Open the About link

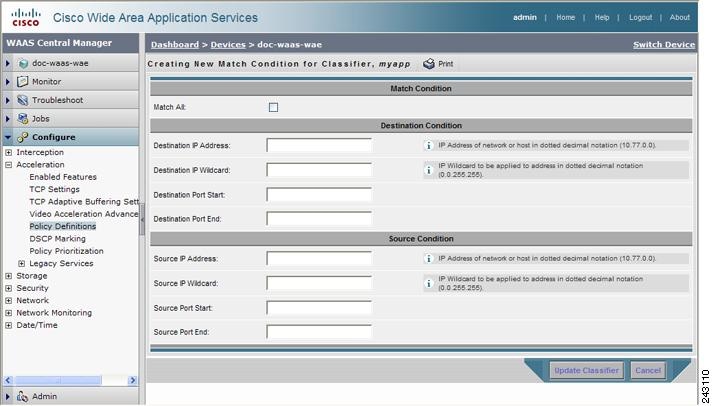point(680,17)
